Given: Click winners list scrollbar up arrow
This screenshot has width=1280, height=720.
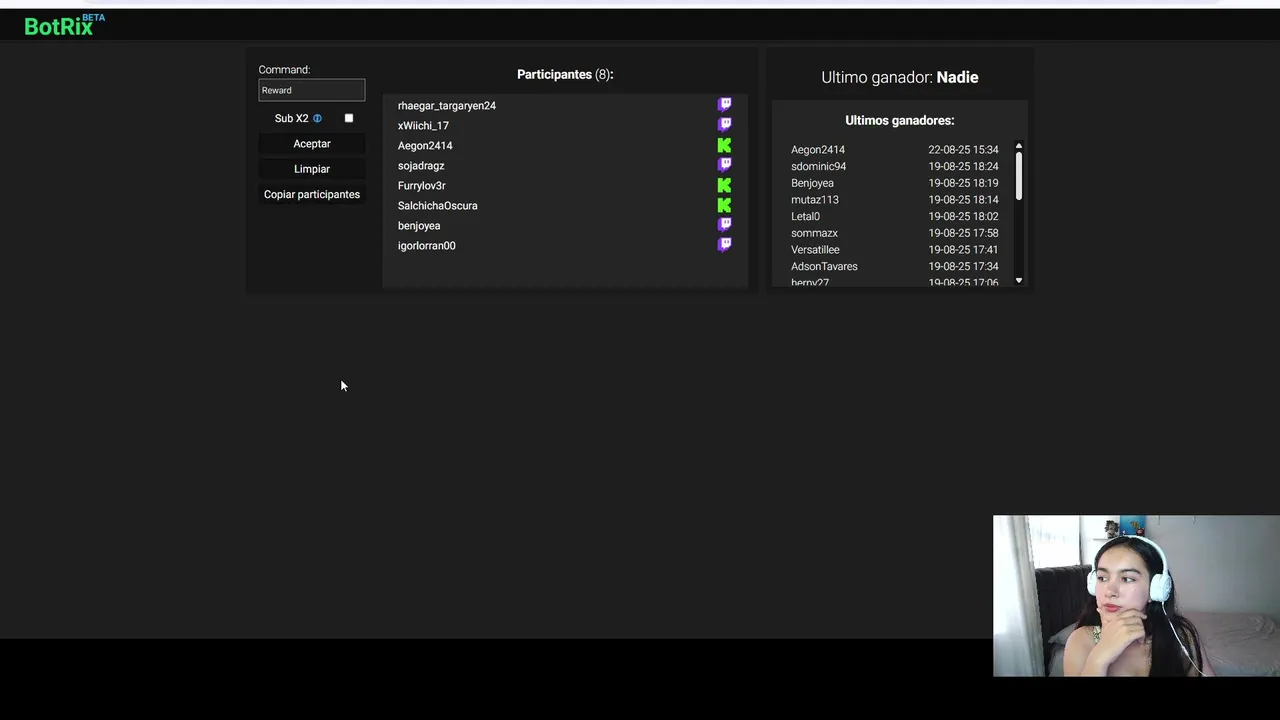Looking at the screenshot, I should click(1019, 147).
